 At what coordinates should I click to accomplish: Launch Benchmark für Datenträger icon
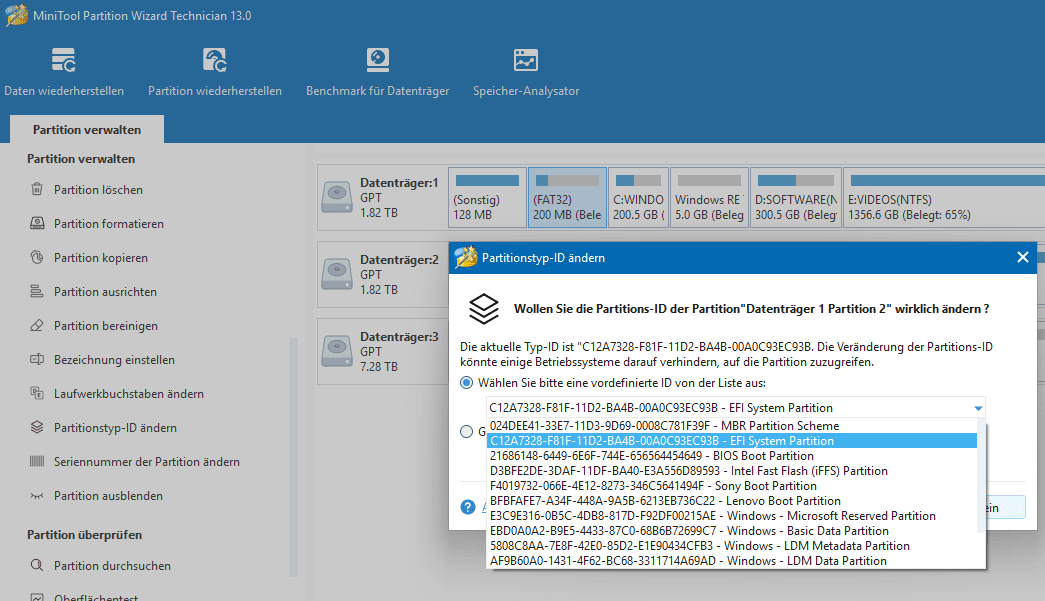coord(377,61)
